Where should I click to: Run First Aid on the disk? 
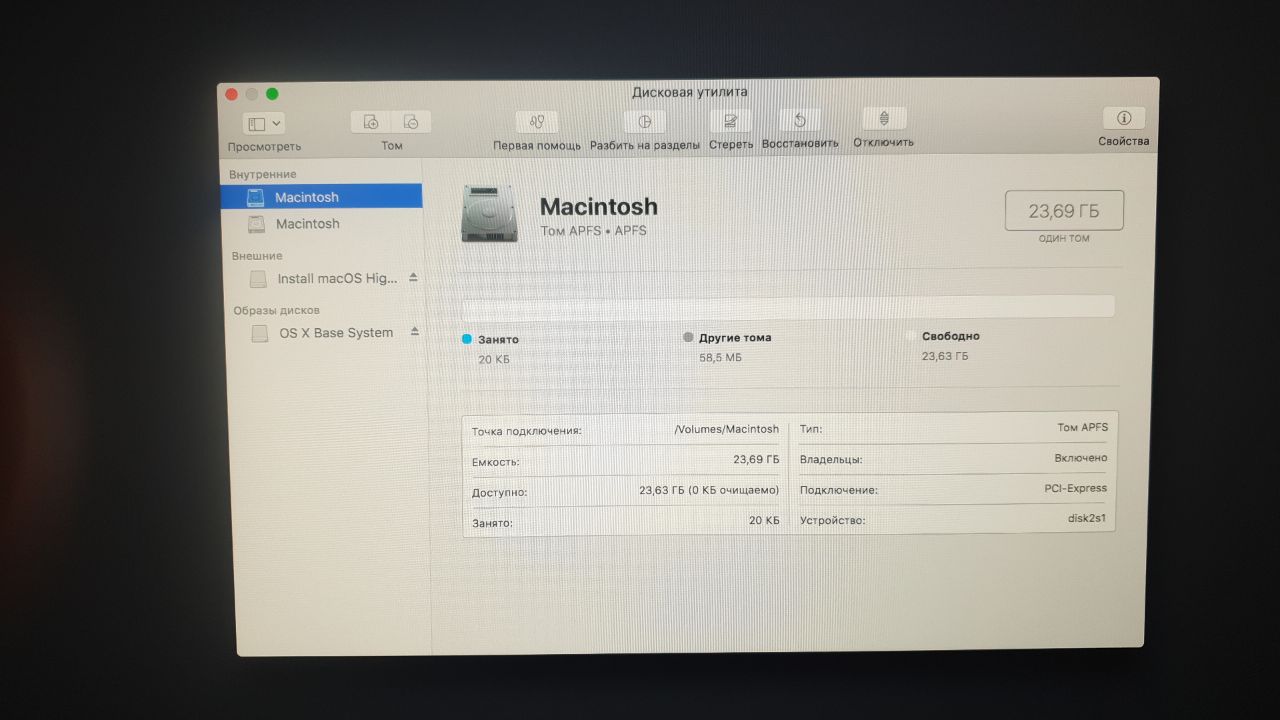[537, 121]
